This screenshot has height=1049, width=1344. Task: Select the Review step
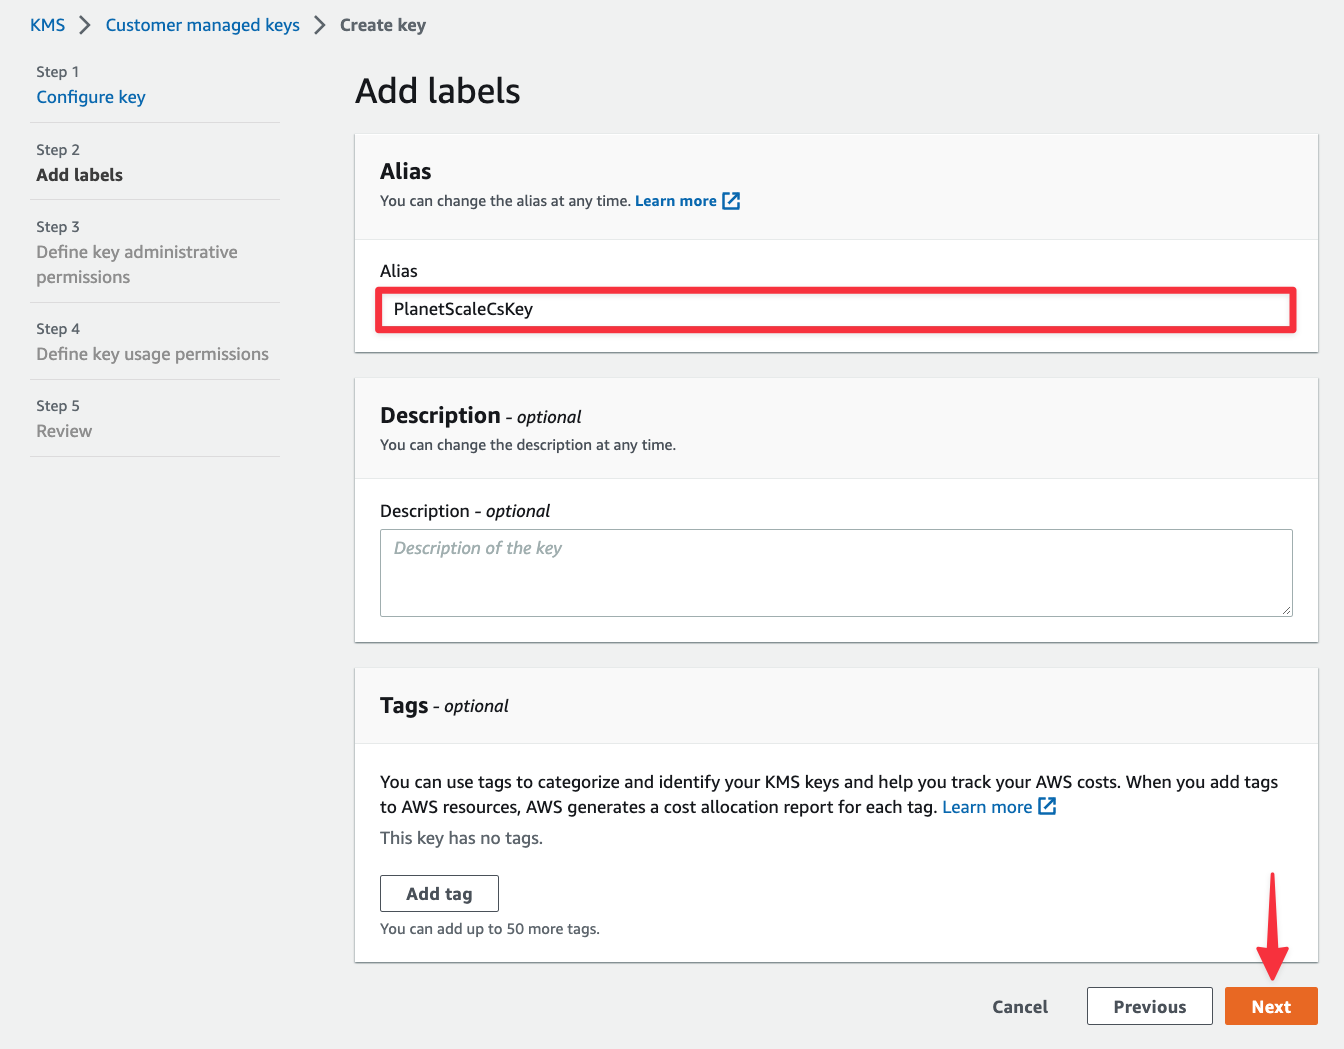pyautogui.click(x=64, y=431)
